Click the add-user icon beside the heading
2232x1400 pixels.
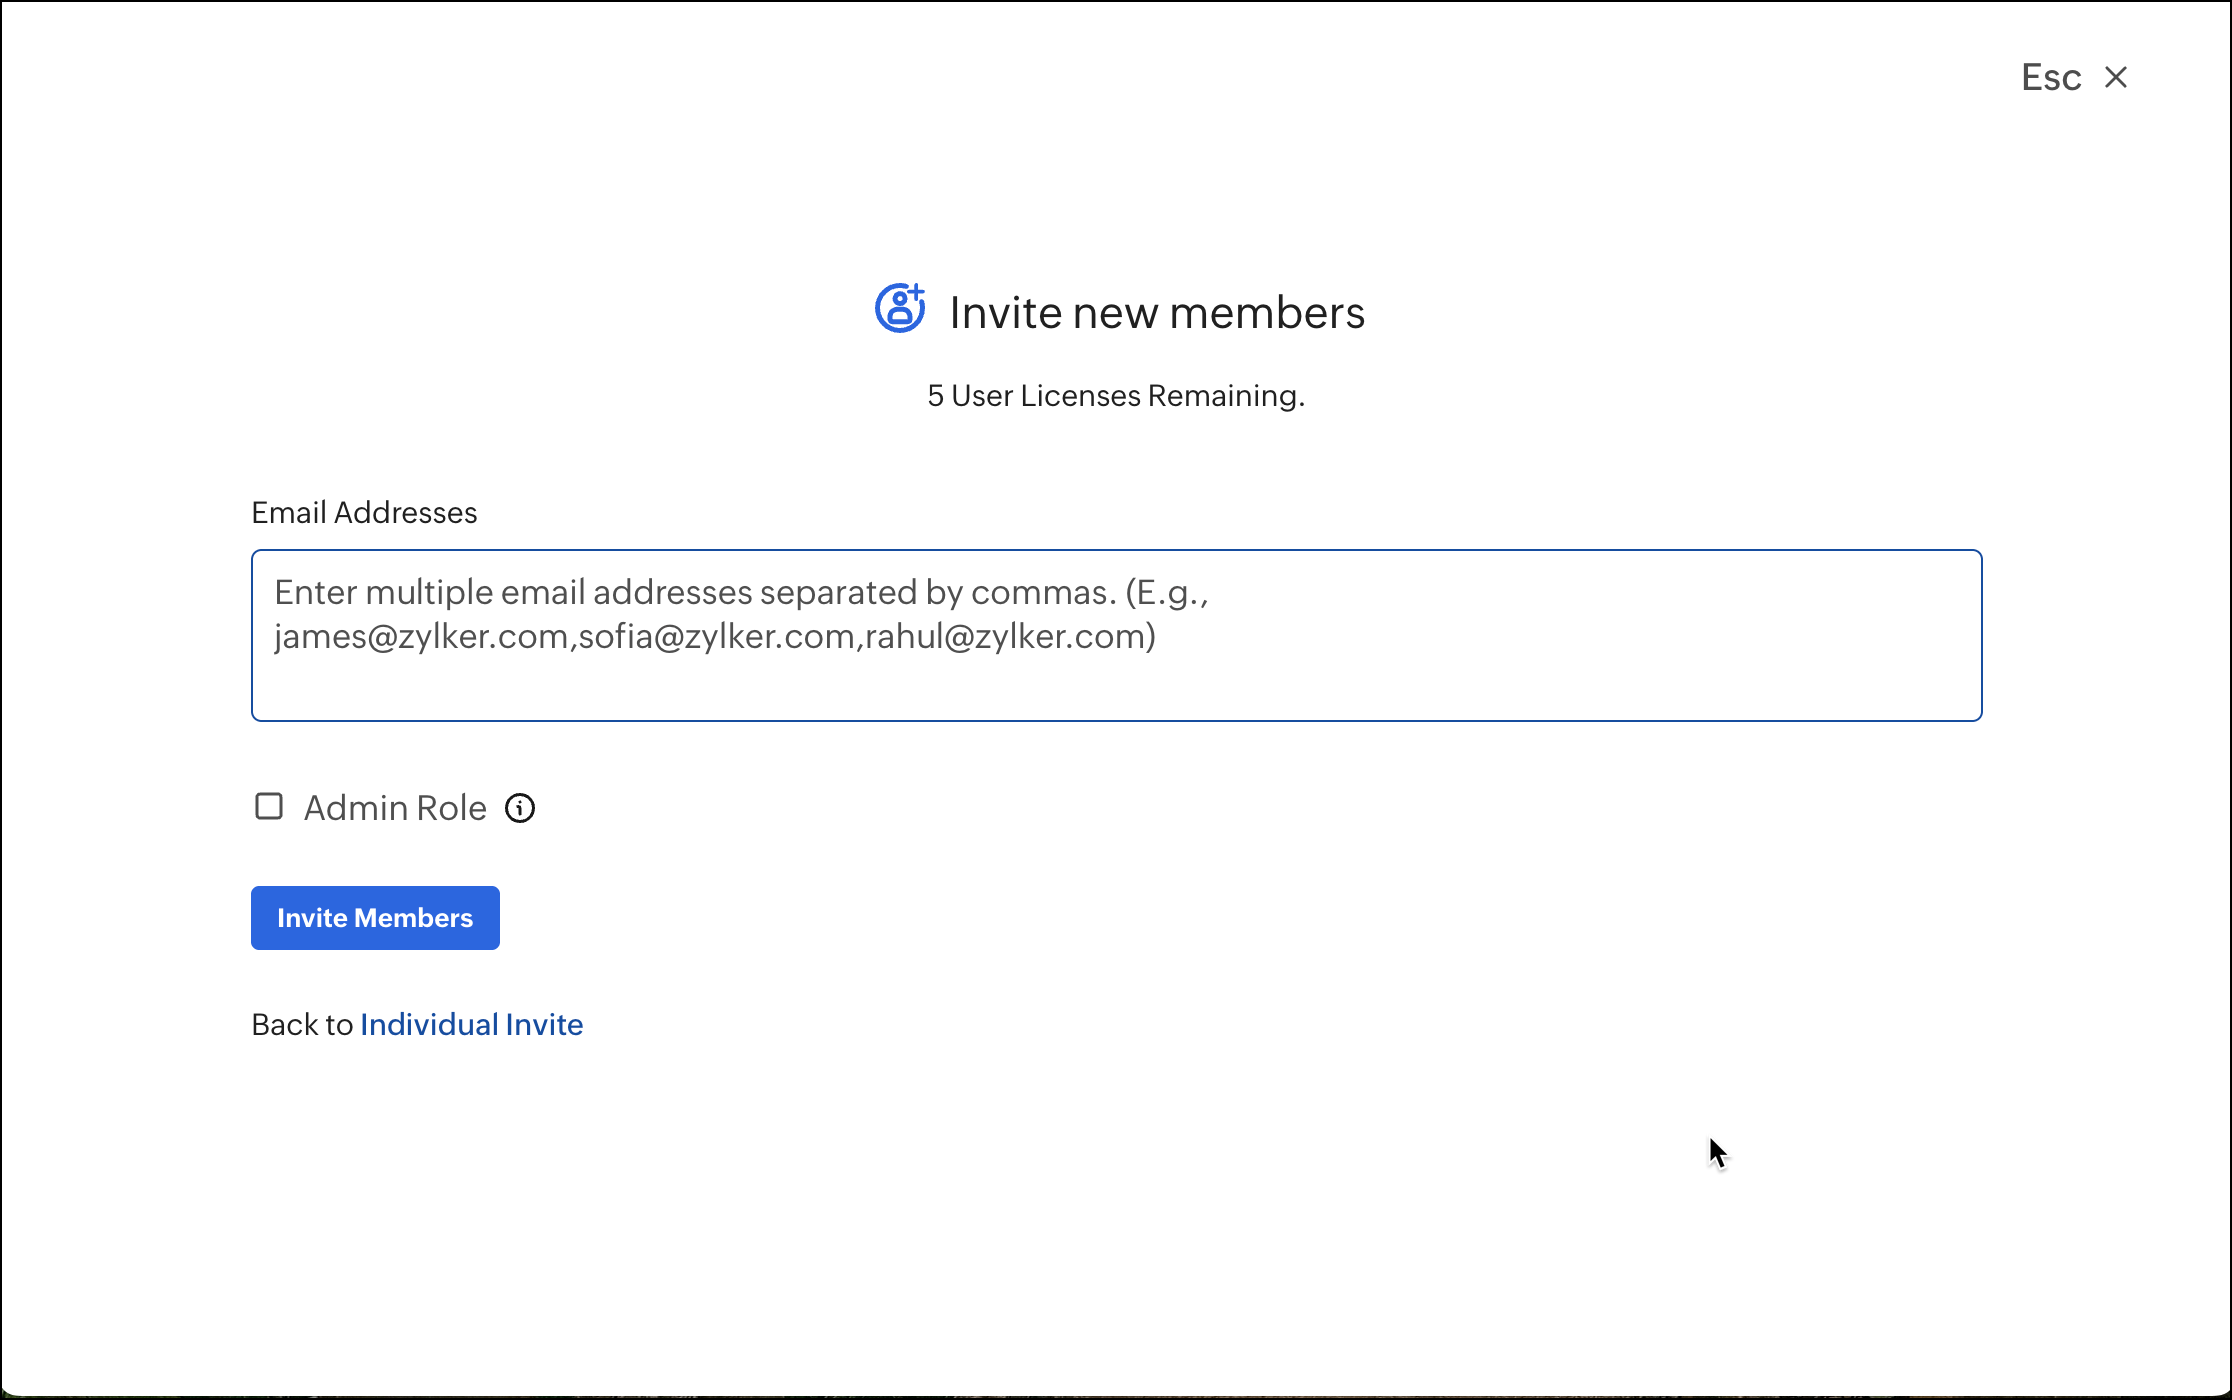point(900,308)
